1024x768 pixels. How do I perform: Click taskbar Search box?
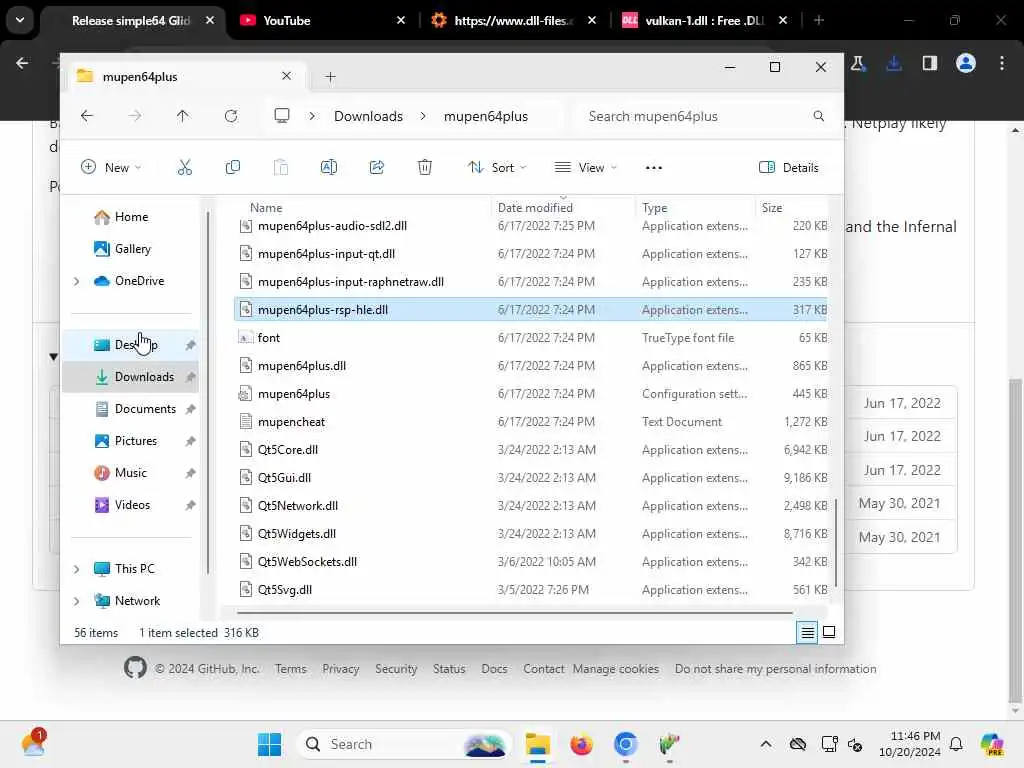[403, 744]
